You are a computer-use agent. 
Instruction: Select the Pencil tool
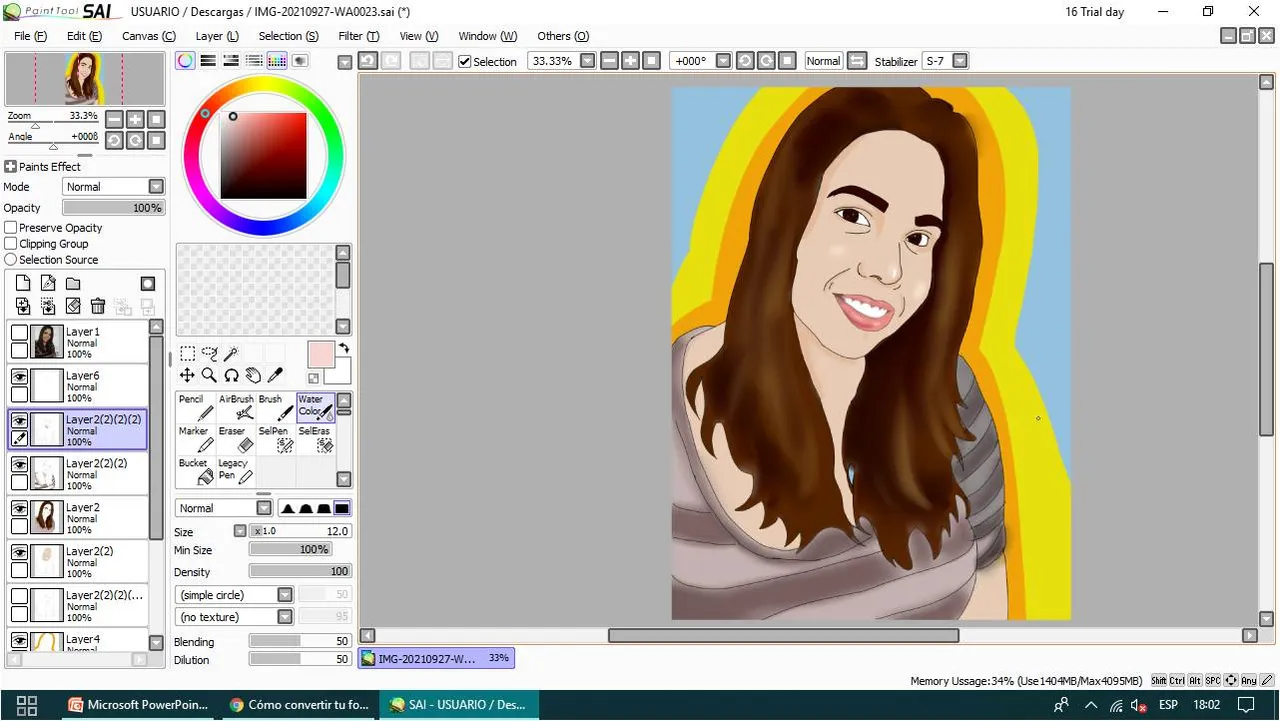click(195, 407)
